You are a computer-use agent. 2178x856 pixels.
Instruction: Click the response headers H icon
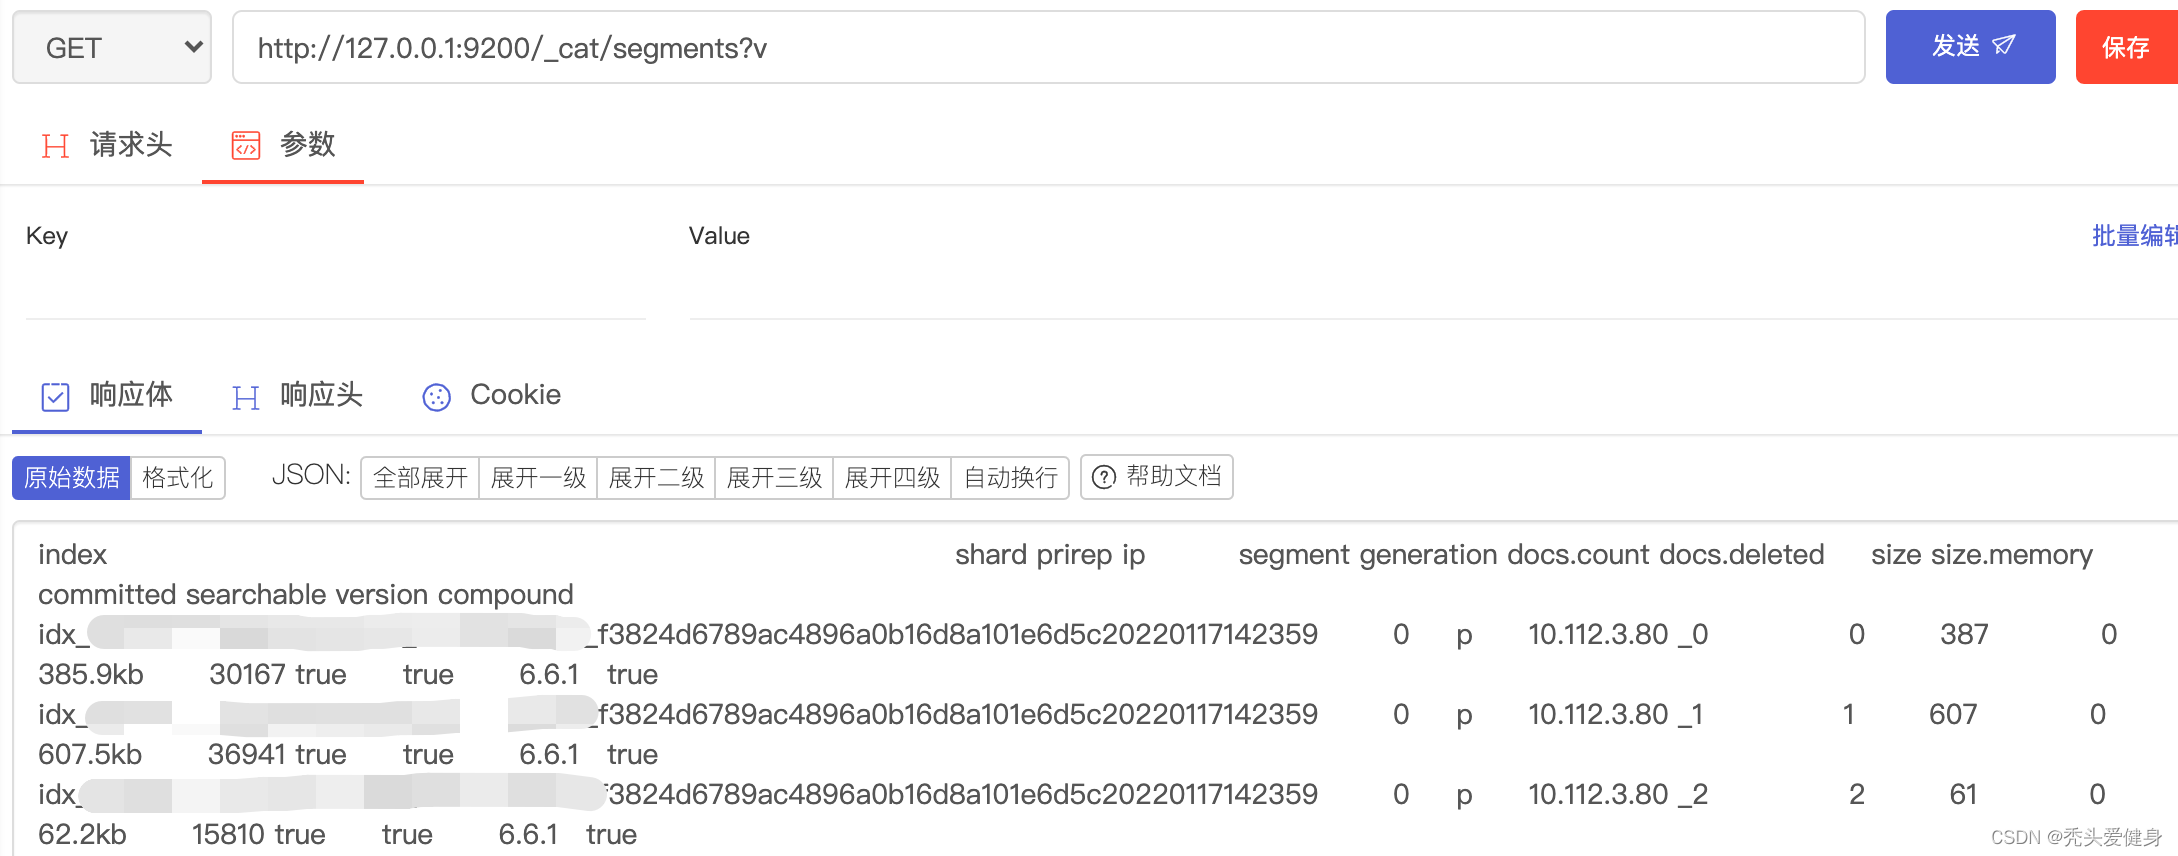(245, 397)
